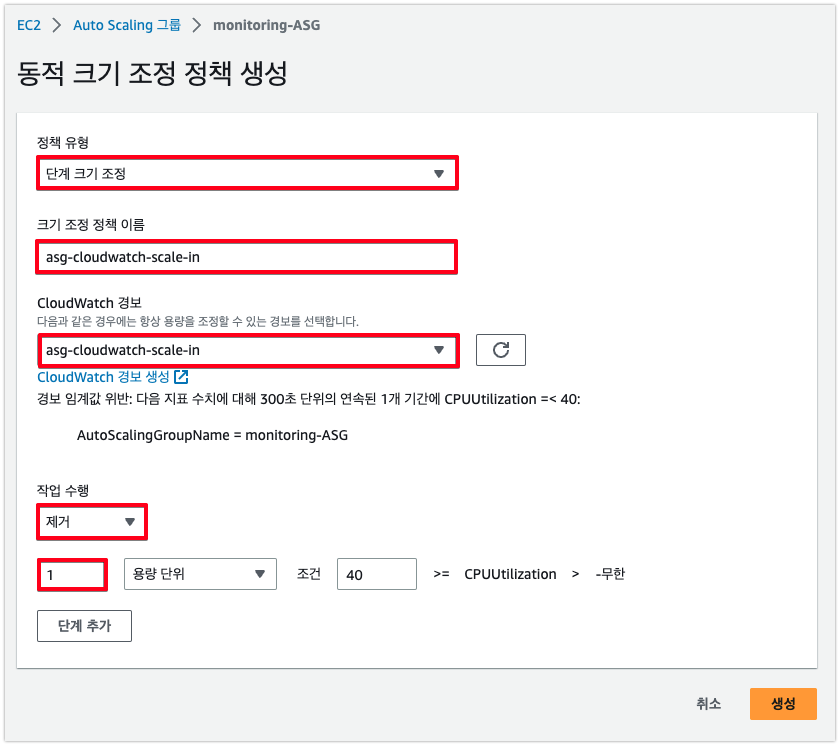Click the refresh CloudWatch alarms icon button

500,350
